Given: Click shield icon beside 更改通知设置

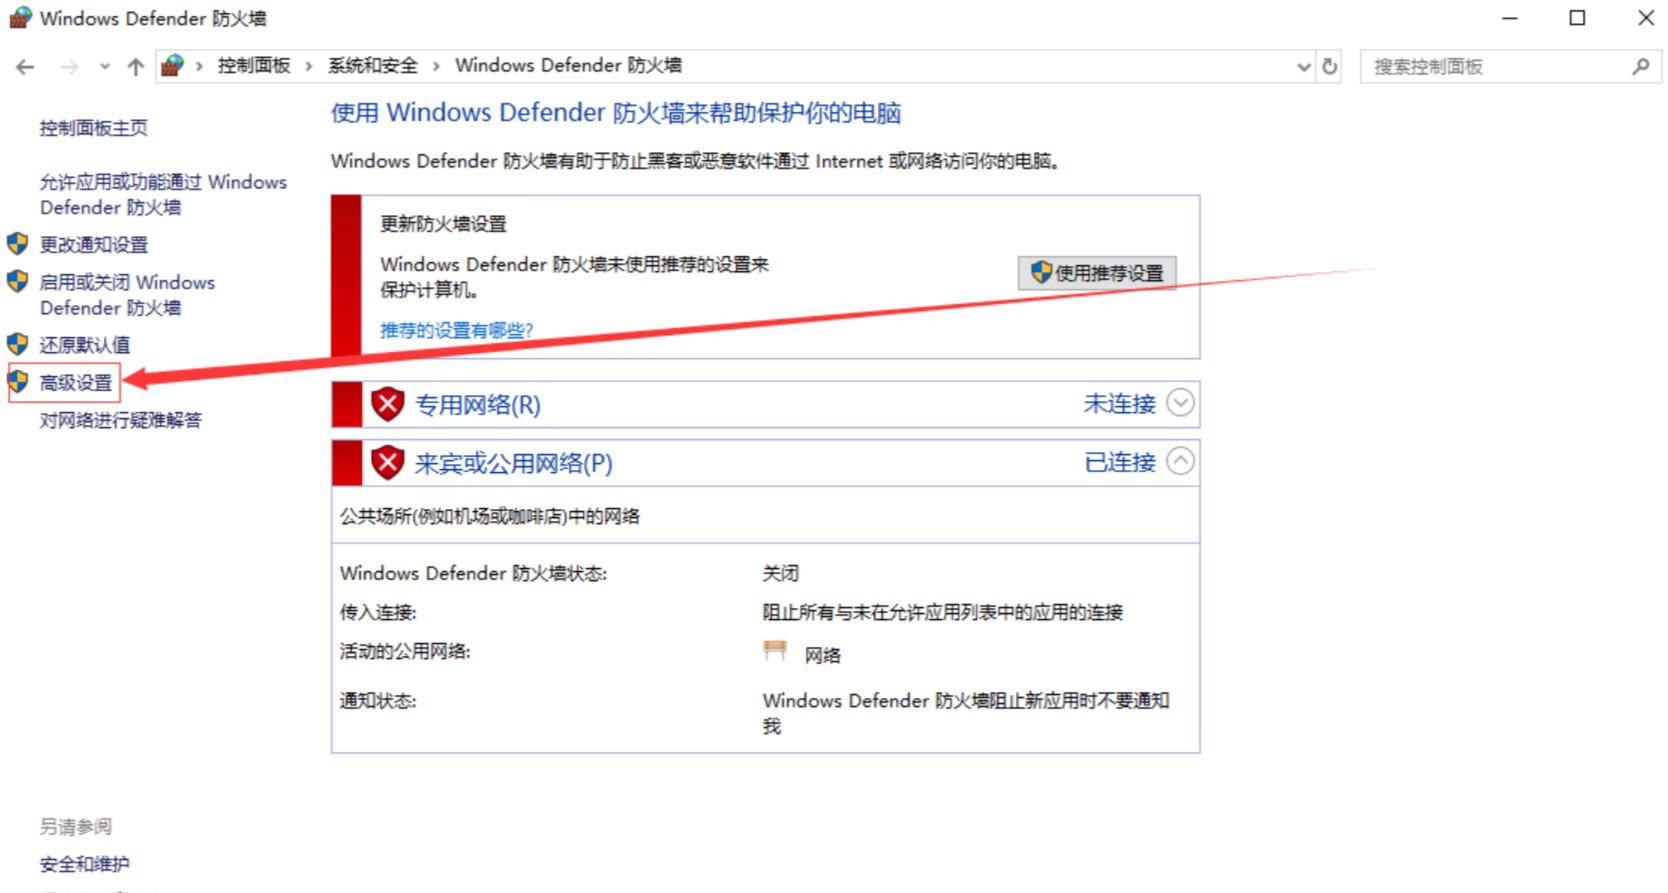Looking at the screenshot, I should pyautogui.click(x=17, y=244).
